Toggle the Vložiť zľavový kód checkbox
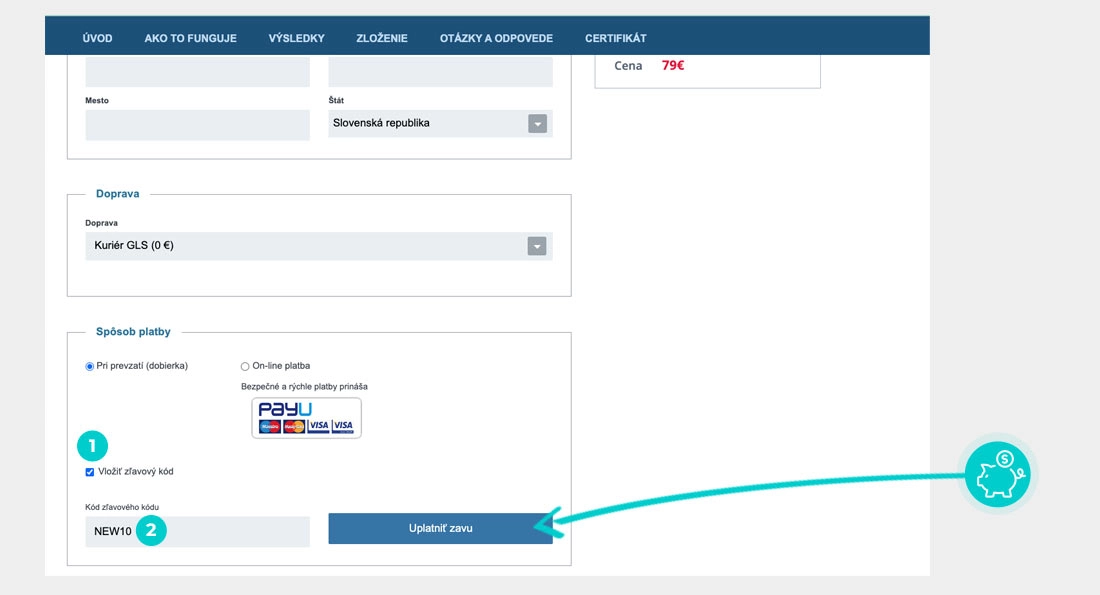The height and width of the screenshot is (595, 1100). [90, 472]
